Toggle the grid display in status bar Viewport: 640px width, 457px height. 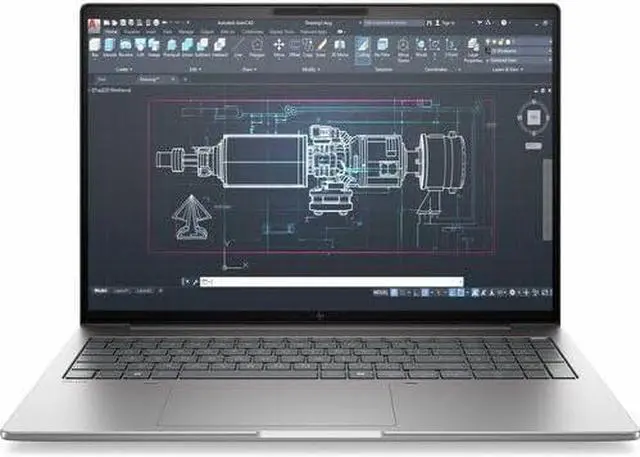pyautogui.click(x=396, y=291)
